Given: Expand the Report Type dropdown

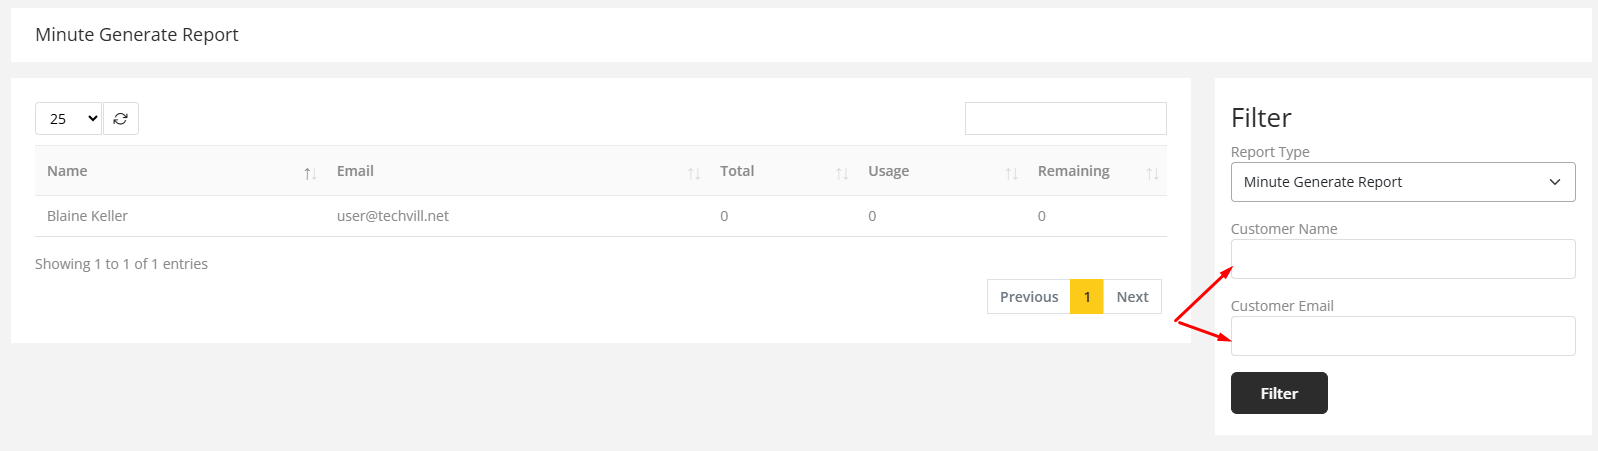Looking at the screenshot, I should (1402, 182).
